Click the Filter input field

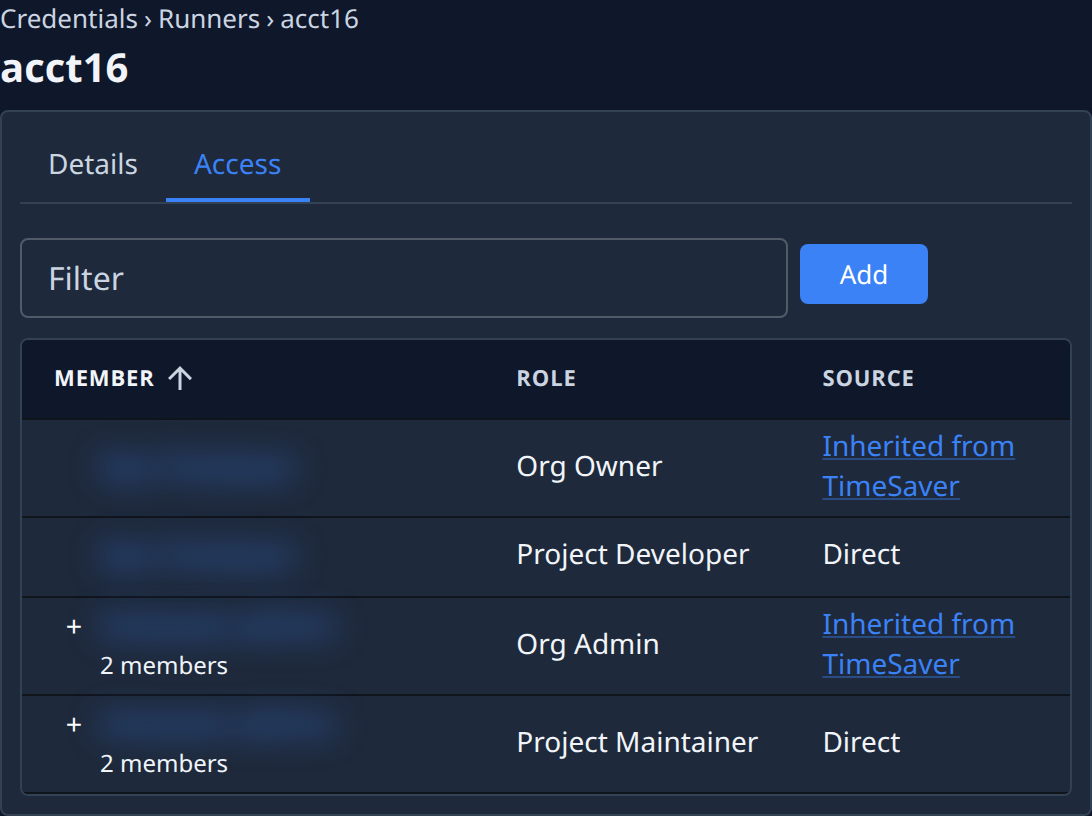pos(404,278)
